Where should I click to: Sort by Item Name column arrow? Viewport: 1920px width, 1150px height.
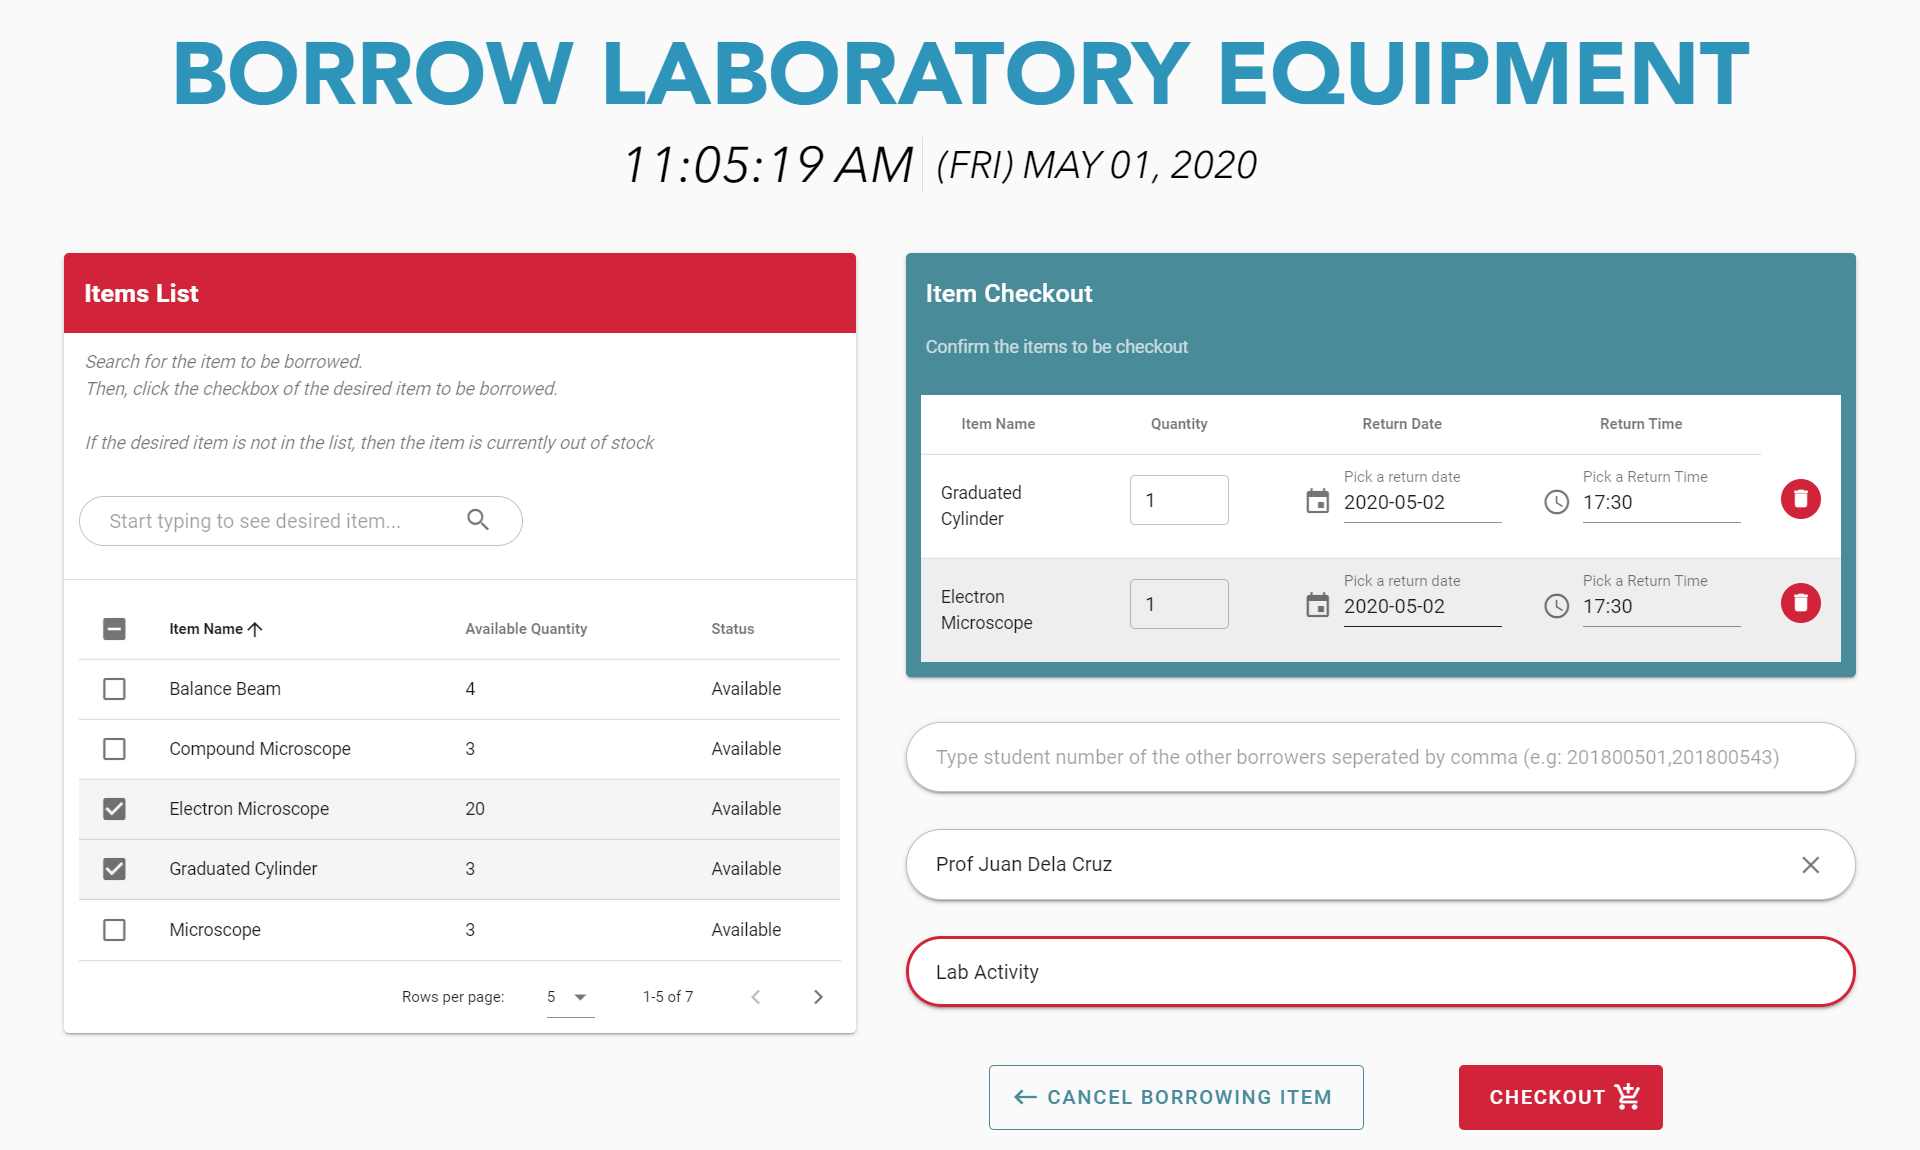(x=255, y=629)
